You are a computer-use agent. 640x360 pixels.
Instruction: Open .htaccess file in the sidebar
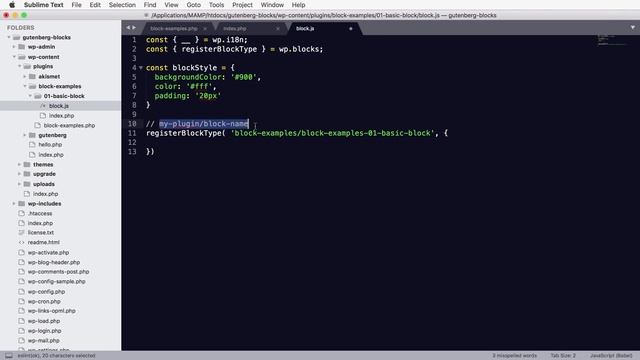pyautogui.click(x=40, y=213)
